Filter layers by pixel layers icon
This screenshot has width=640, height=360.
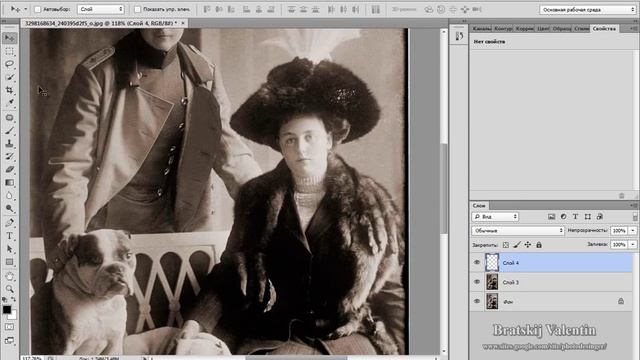click(551, 217)
